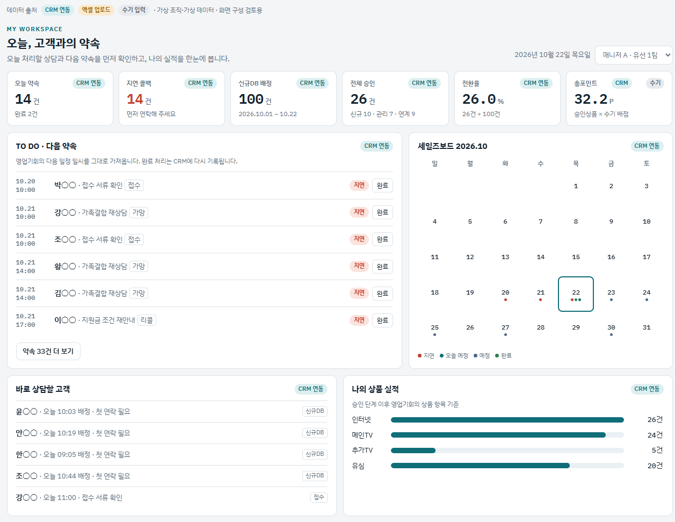Select today, 22, on the 세일즈보드 calendar
The width and height of the screenshot is (675, 522).
coord(576,294)
